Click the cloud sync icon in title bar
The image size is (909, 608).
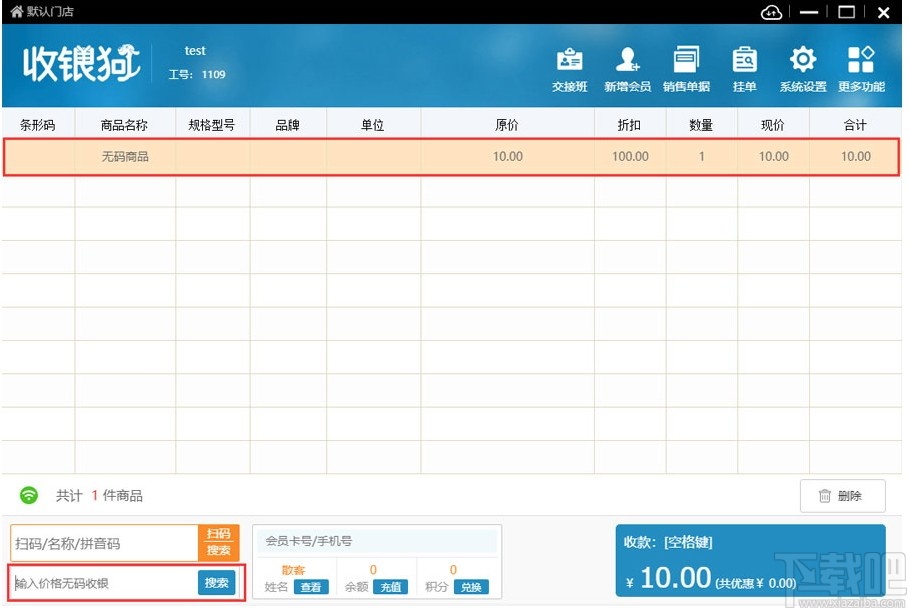771,12
